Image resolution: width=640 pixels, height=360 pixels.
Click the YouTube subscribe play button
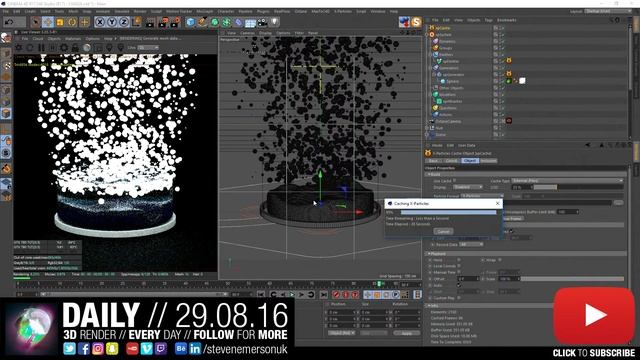point(594,316)
